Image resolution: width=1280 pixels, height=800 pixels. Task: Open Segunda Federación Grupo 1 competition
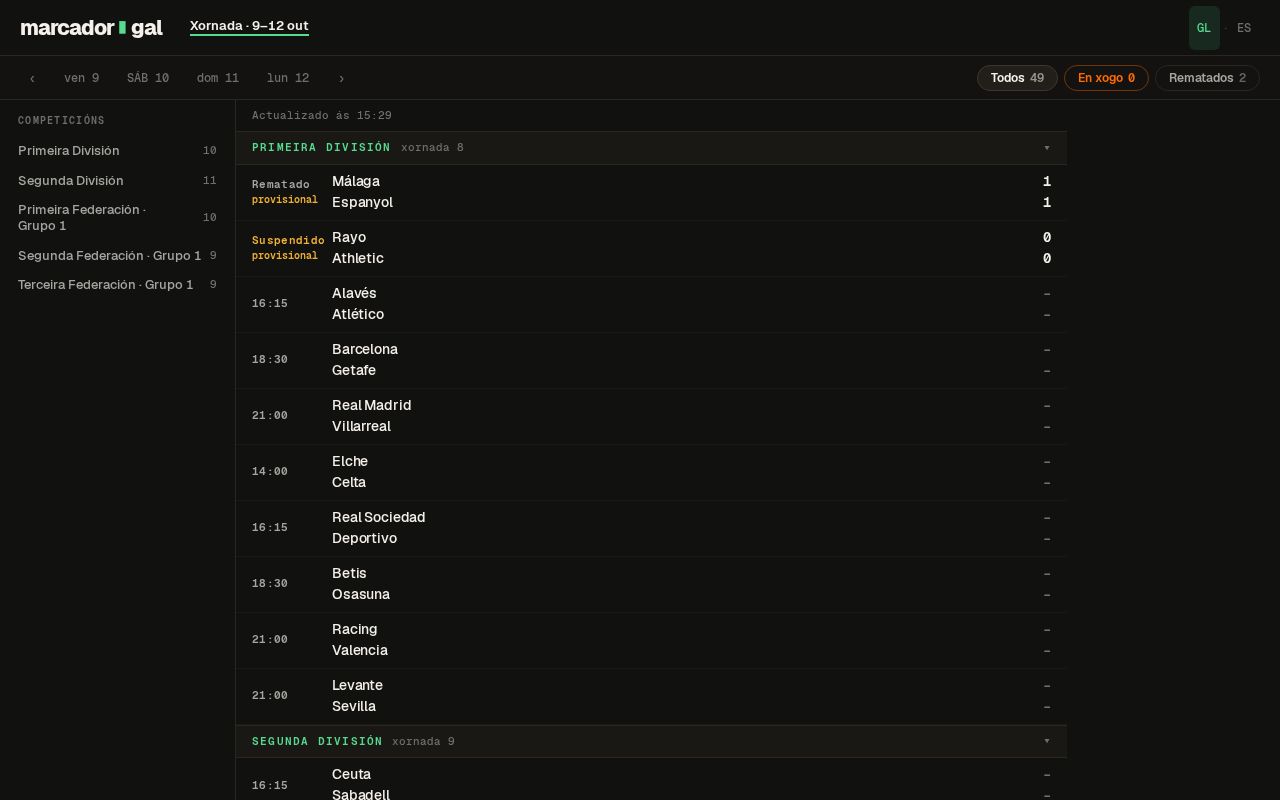click(x=117, y=256)
